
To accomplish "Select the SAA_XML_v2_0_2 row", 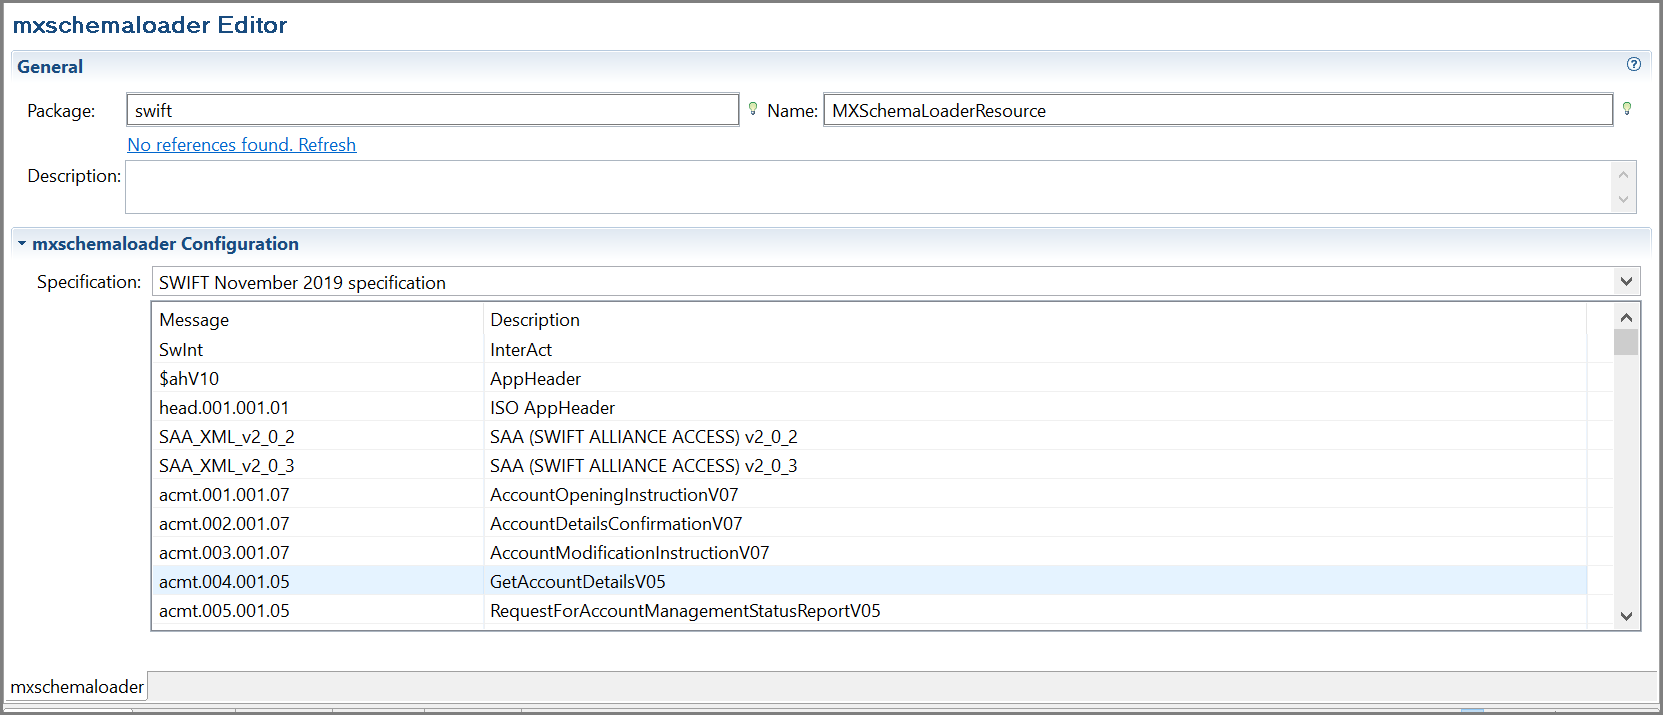I will tap(869, 437).
